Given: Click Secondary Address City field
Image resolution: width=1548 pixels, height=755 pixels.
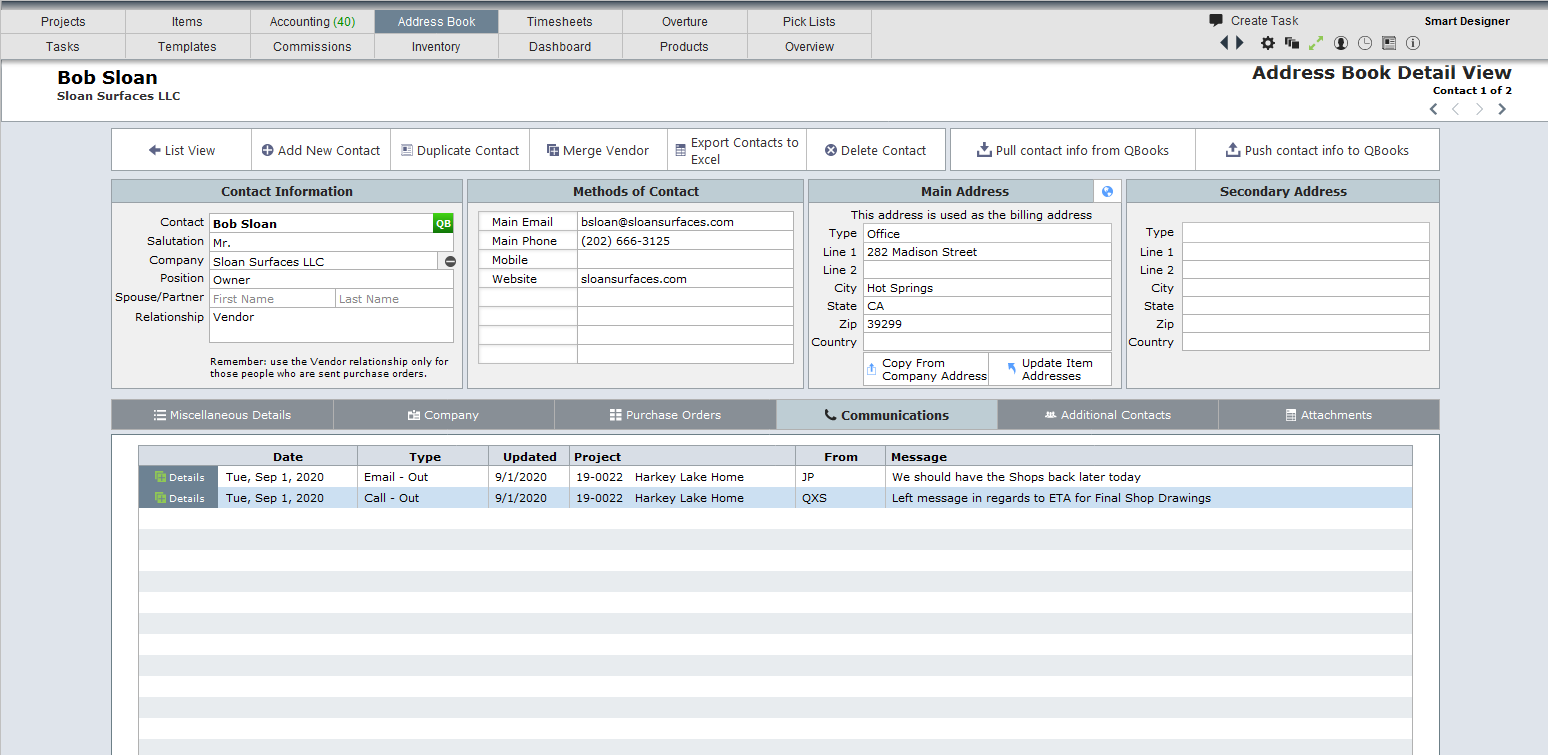Looking at the screenshot, I should pos(1305,288).
